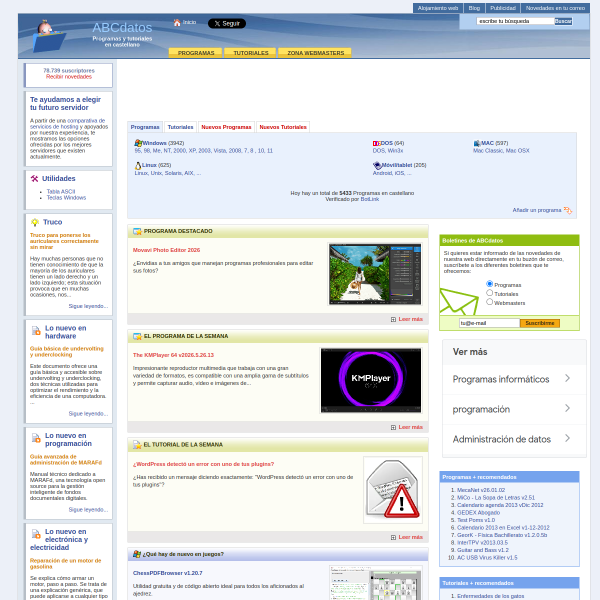Click the search text field
The width and height of the screenshot is (600, 600).
point(515,21)
